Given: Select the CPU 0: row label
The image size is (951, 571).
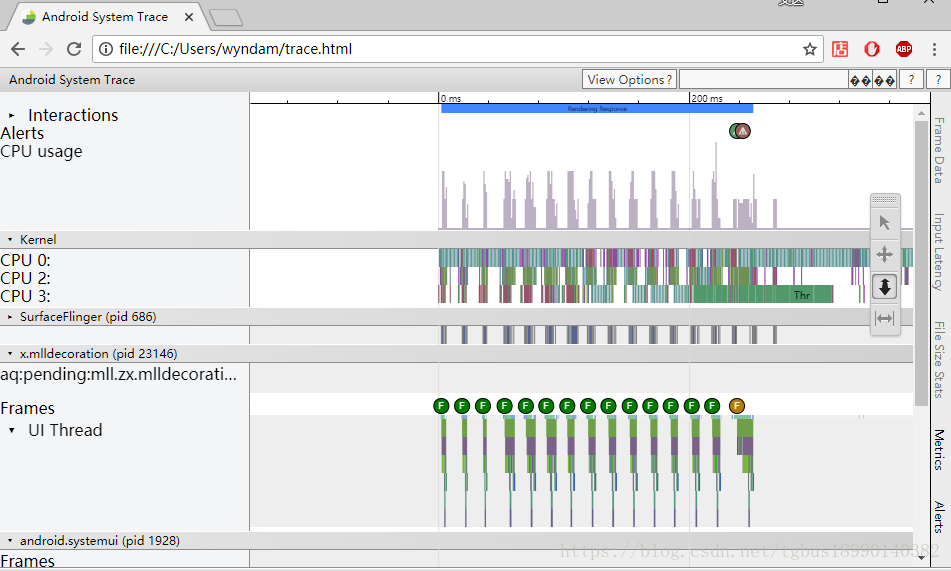Looking at the screenshot, I should pyautogui.click(x=25, y=260).
